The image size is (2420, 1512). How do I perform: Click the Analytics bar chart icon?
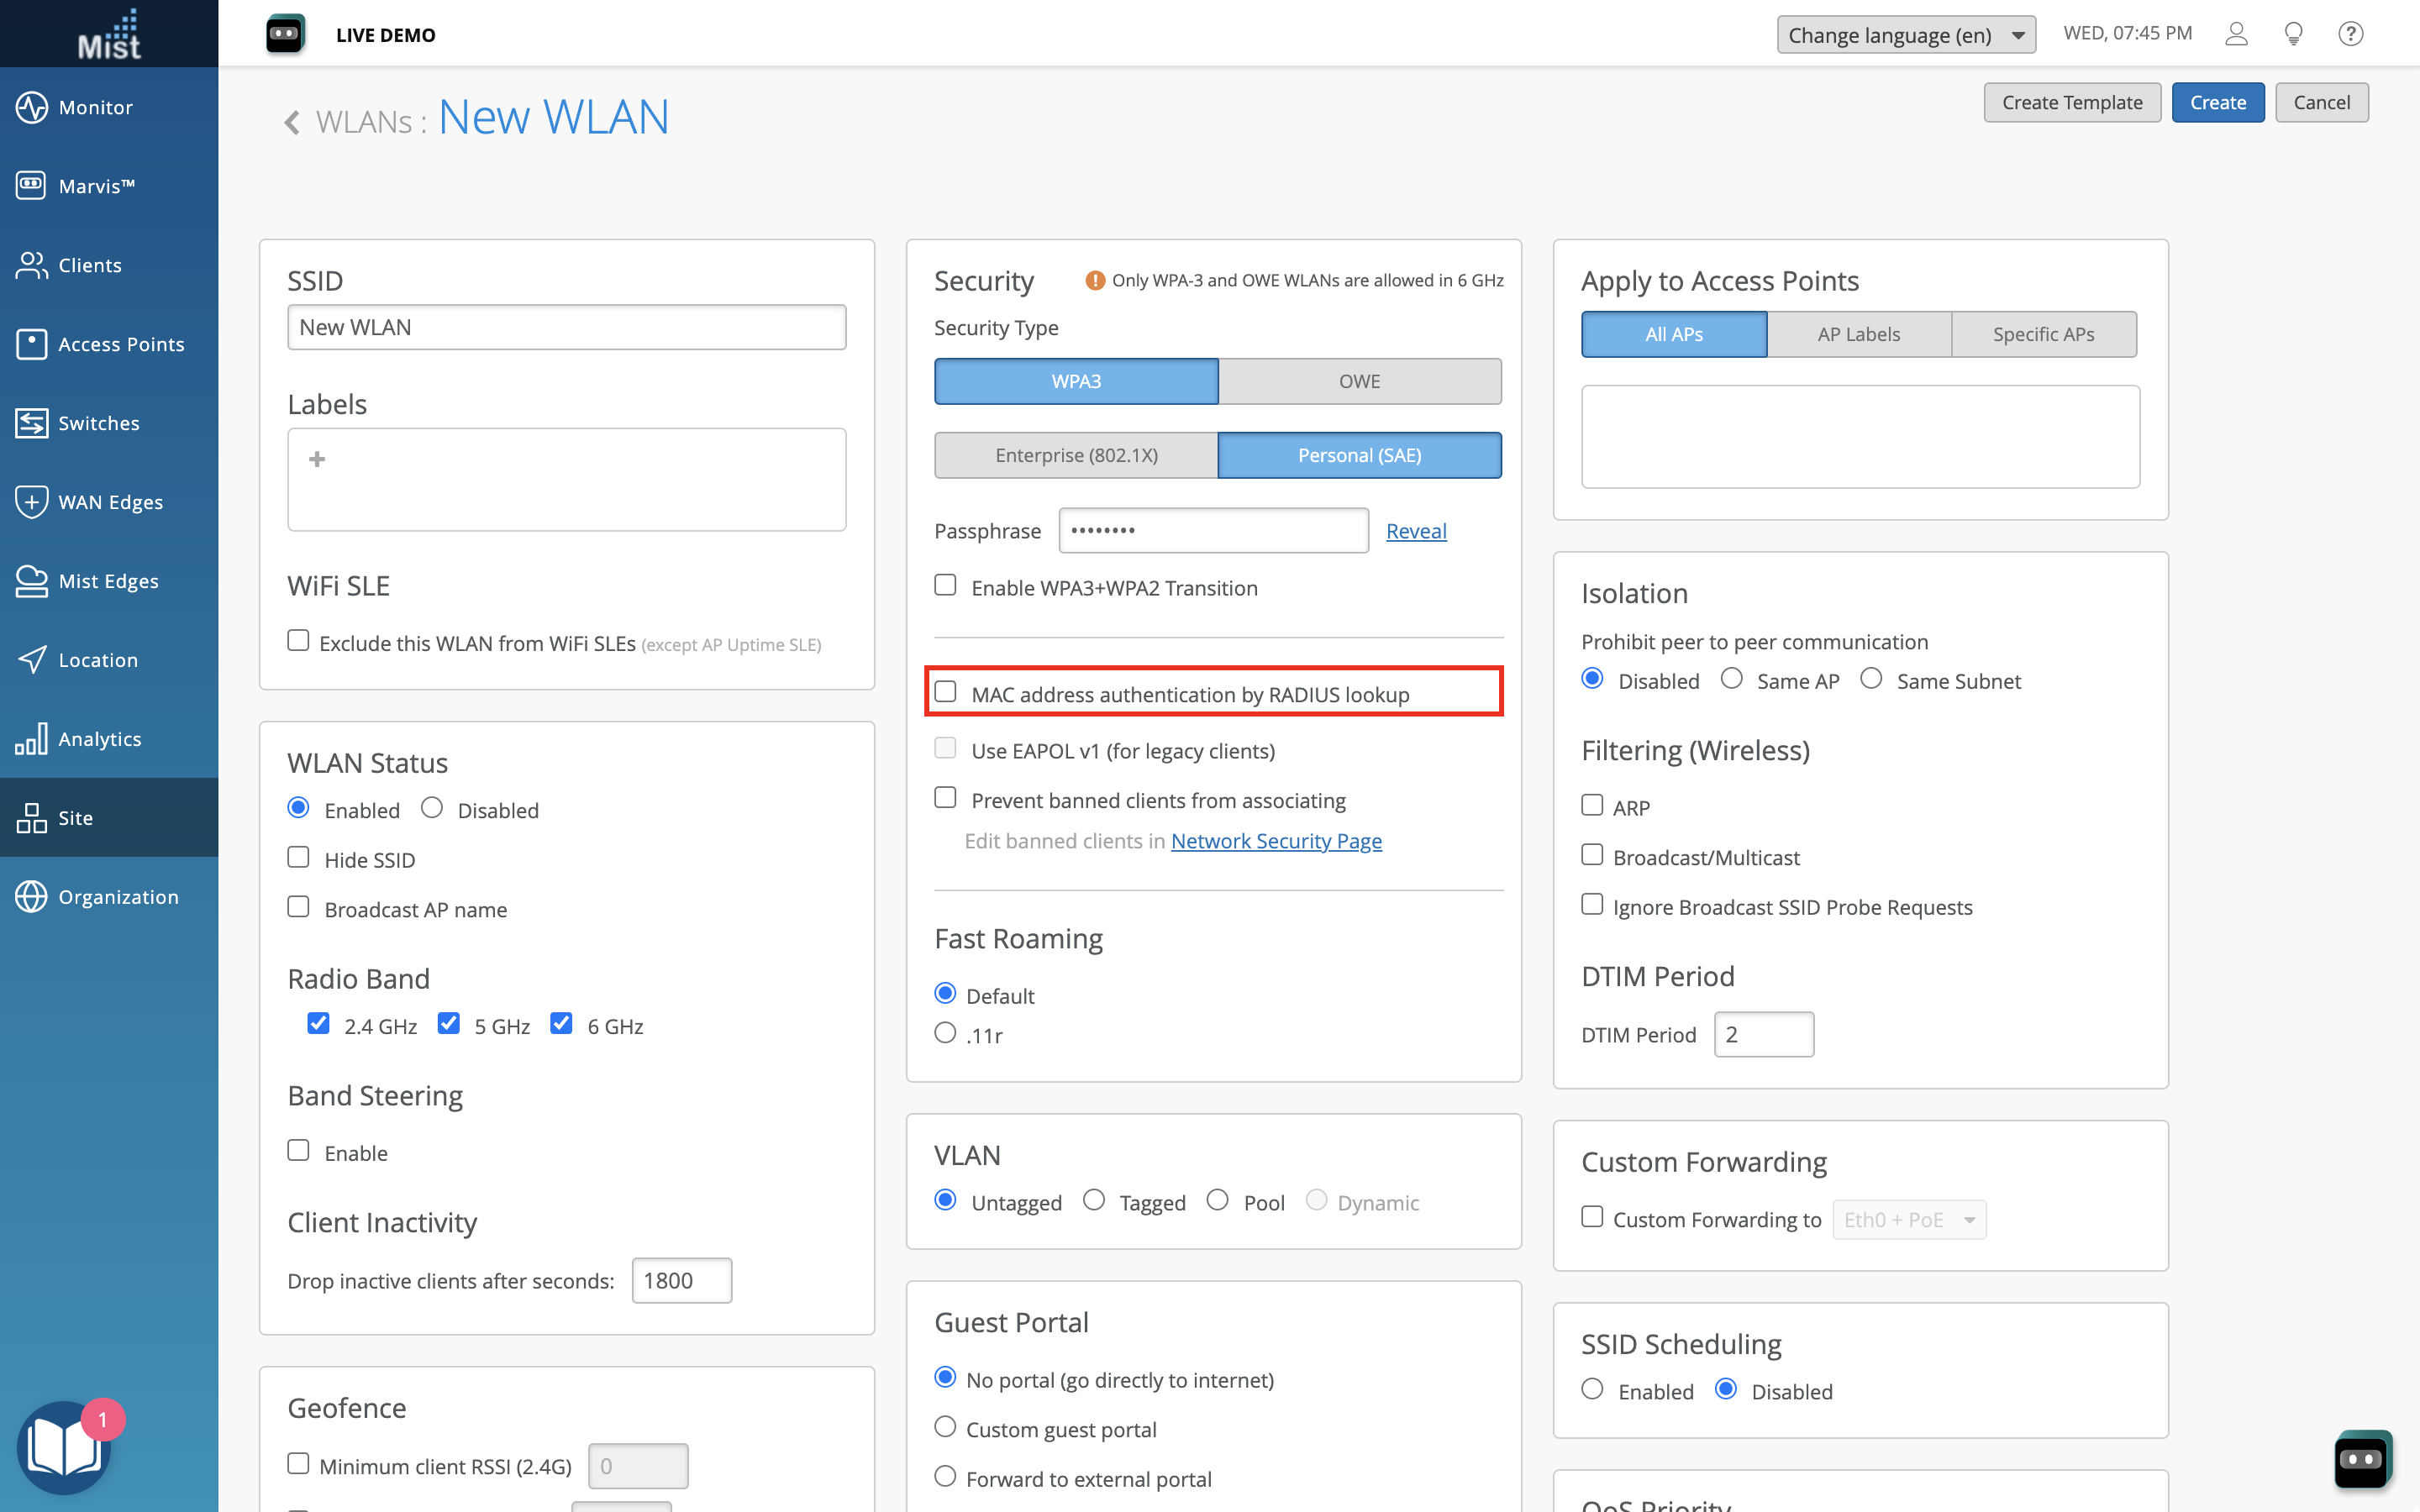[31, 739]
